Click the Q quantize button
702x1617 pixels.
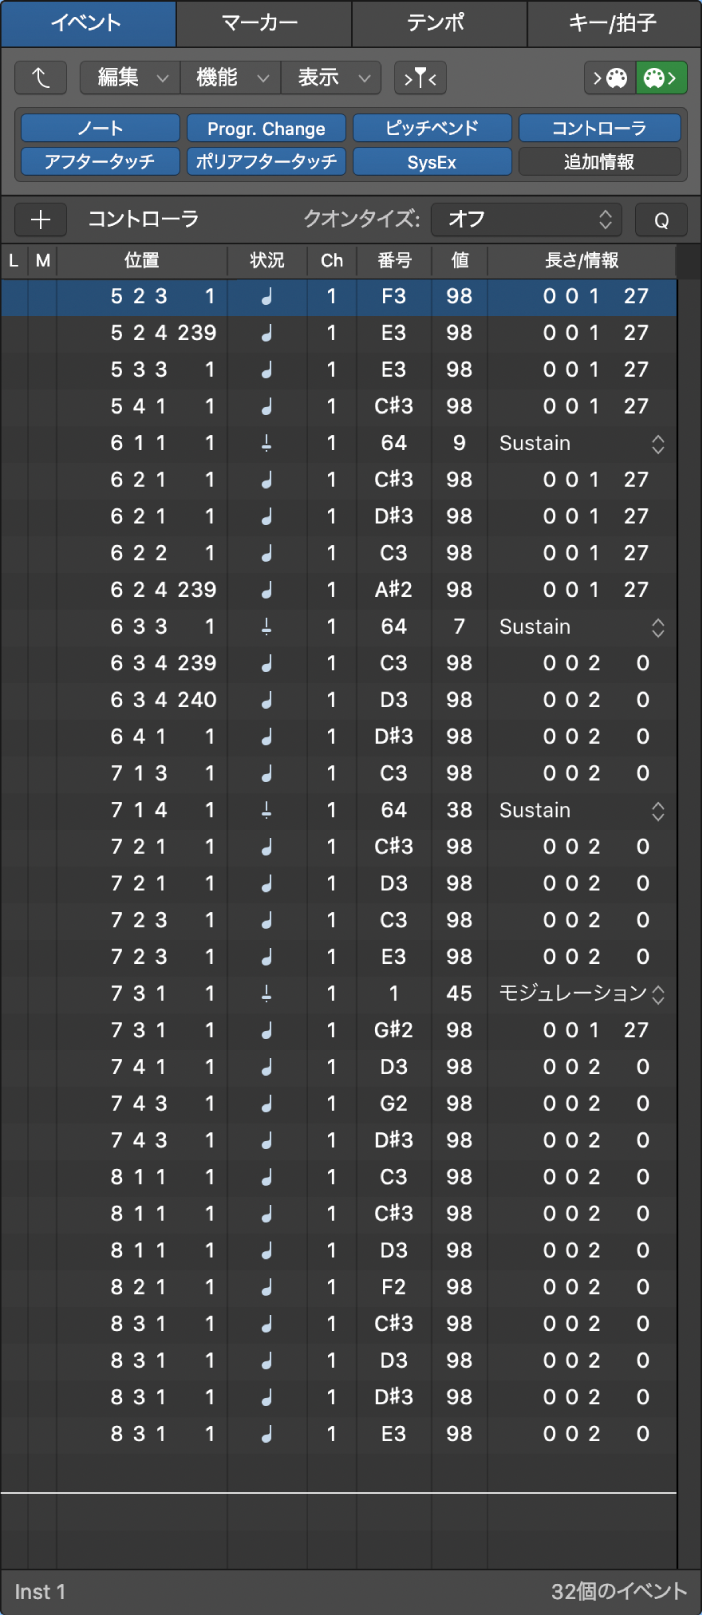tap(661, 220)
